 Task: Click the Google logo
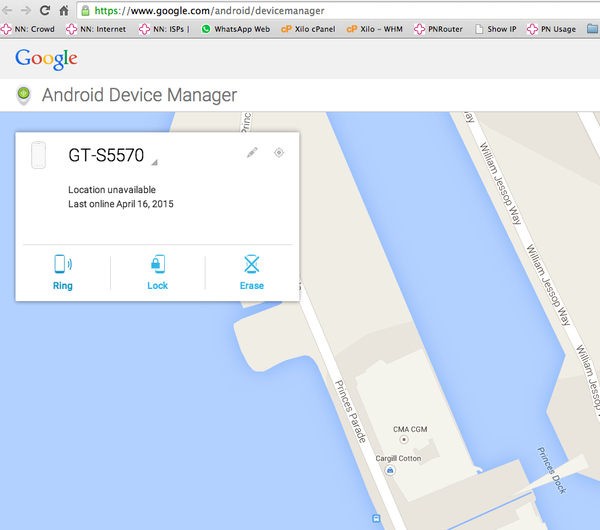[46, 59]
